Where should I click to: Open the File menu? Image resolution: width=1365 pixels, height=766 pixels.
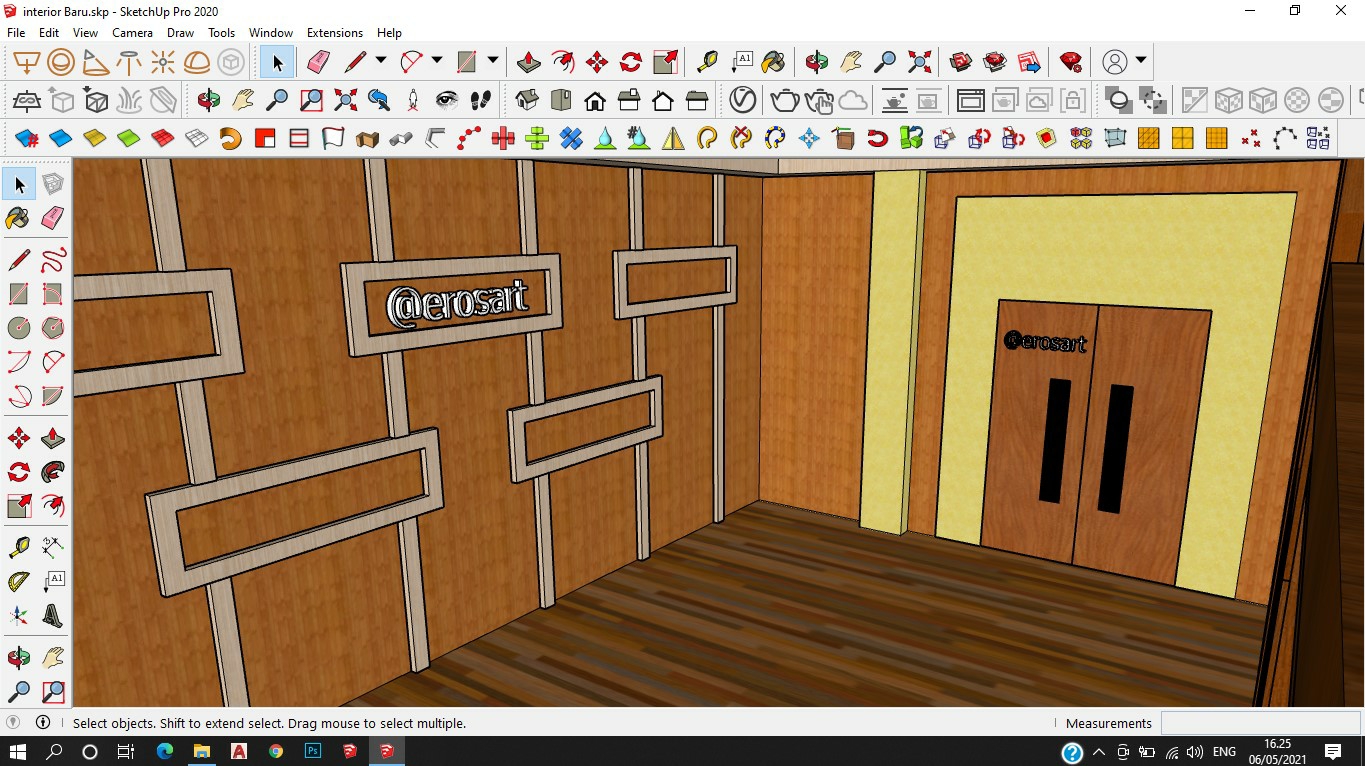pos(16,33)
